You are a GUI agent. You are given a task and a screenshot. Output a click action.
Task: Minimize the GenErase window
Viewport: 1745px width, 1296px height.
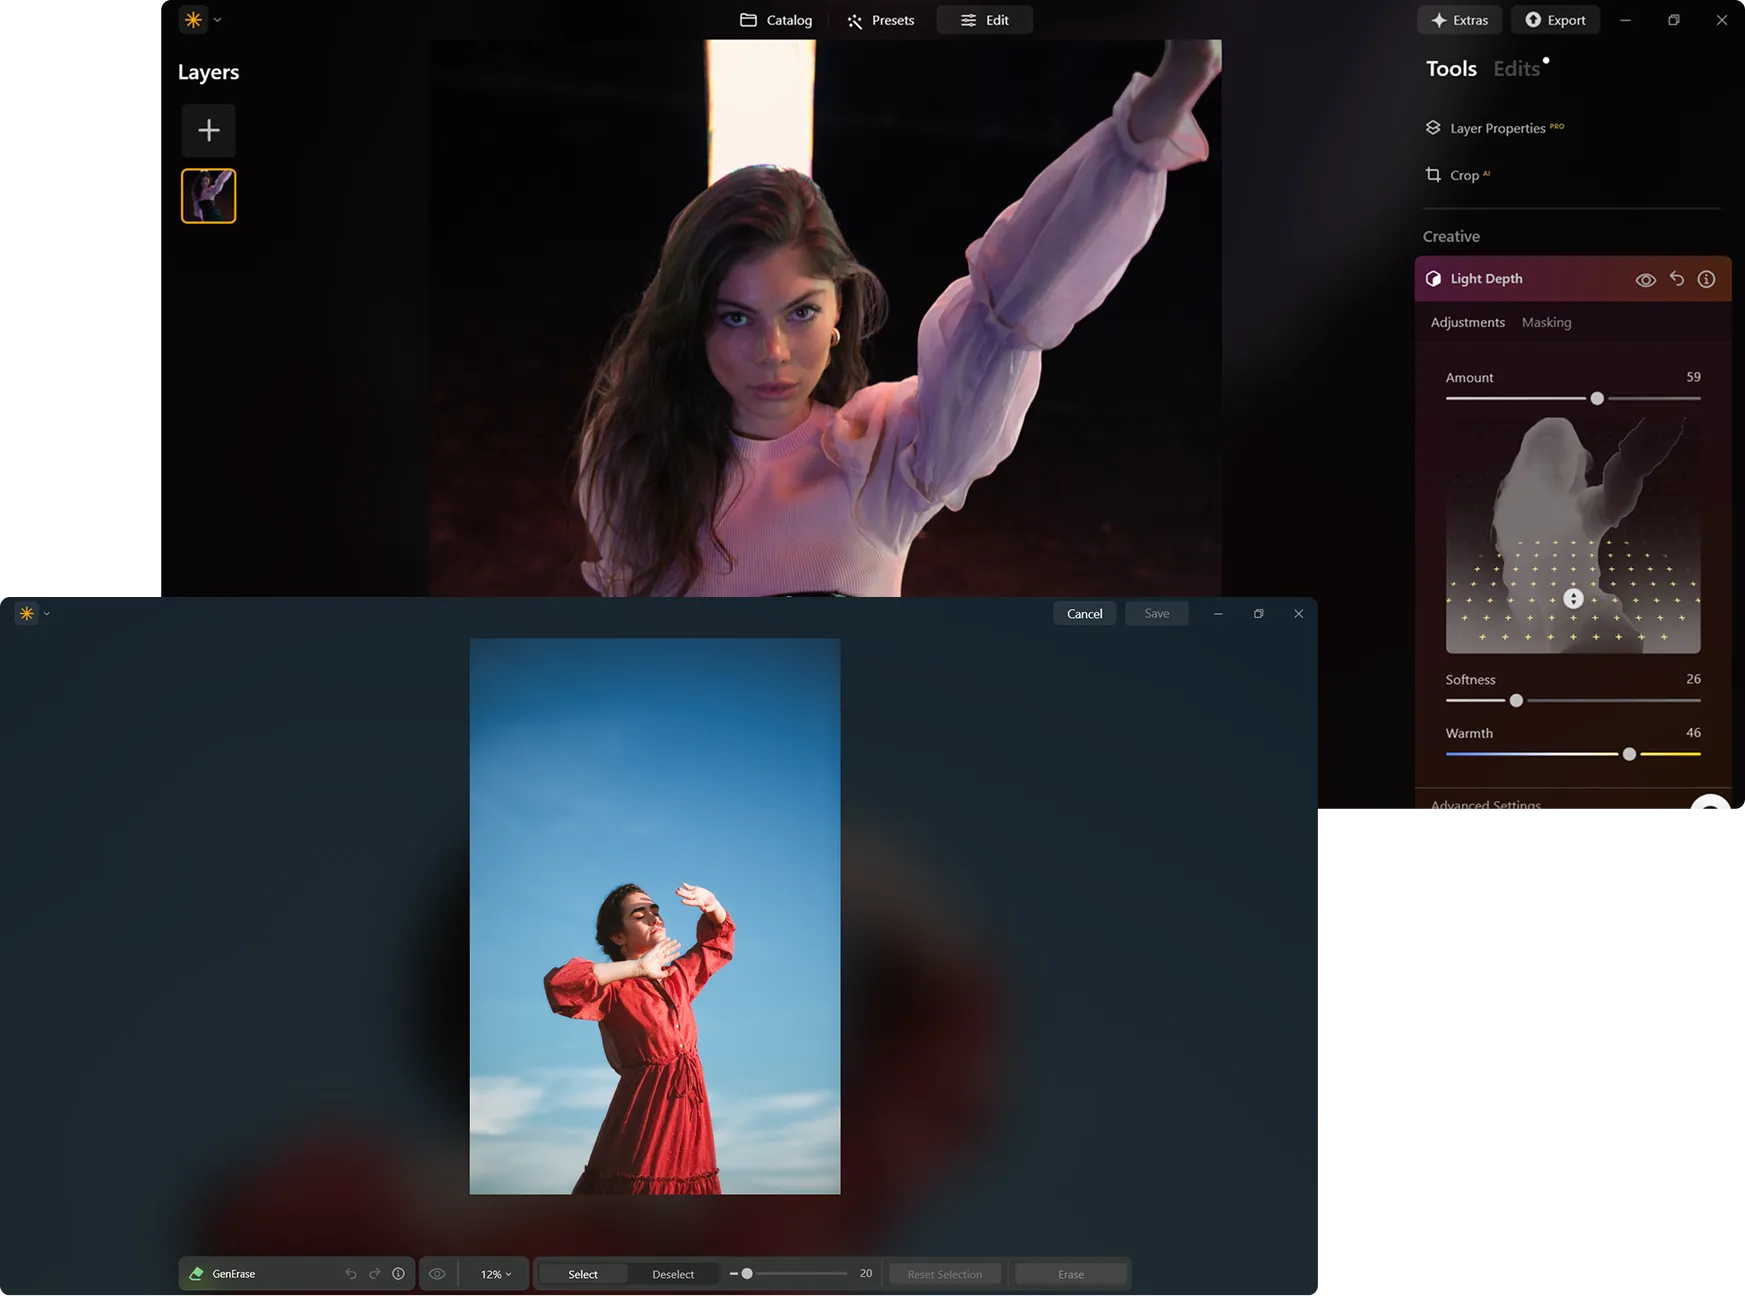click(1218, 614)
